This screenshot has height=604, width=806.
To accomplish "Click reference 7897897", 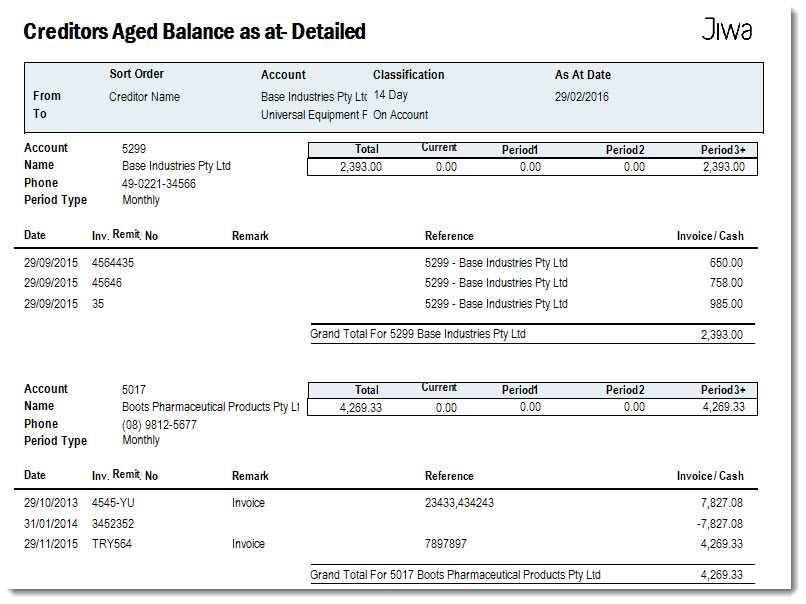I will (446, 544).
